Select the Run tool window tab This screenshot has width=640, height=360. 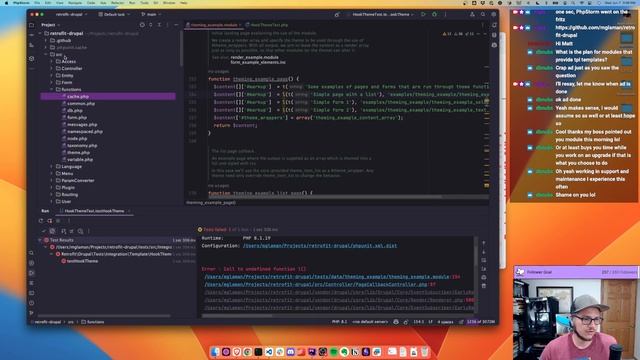[45, 211]
